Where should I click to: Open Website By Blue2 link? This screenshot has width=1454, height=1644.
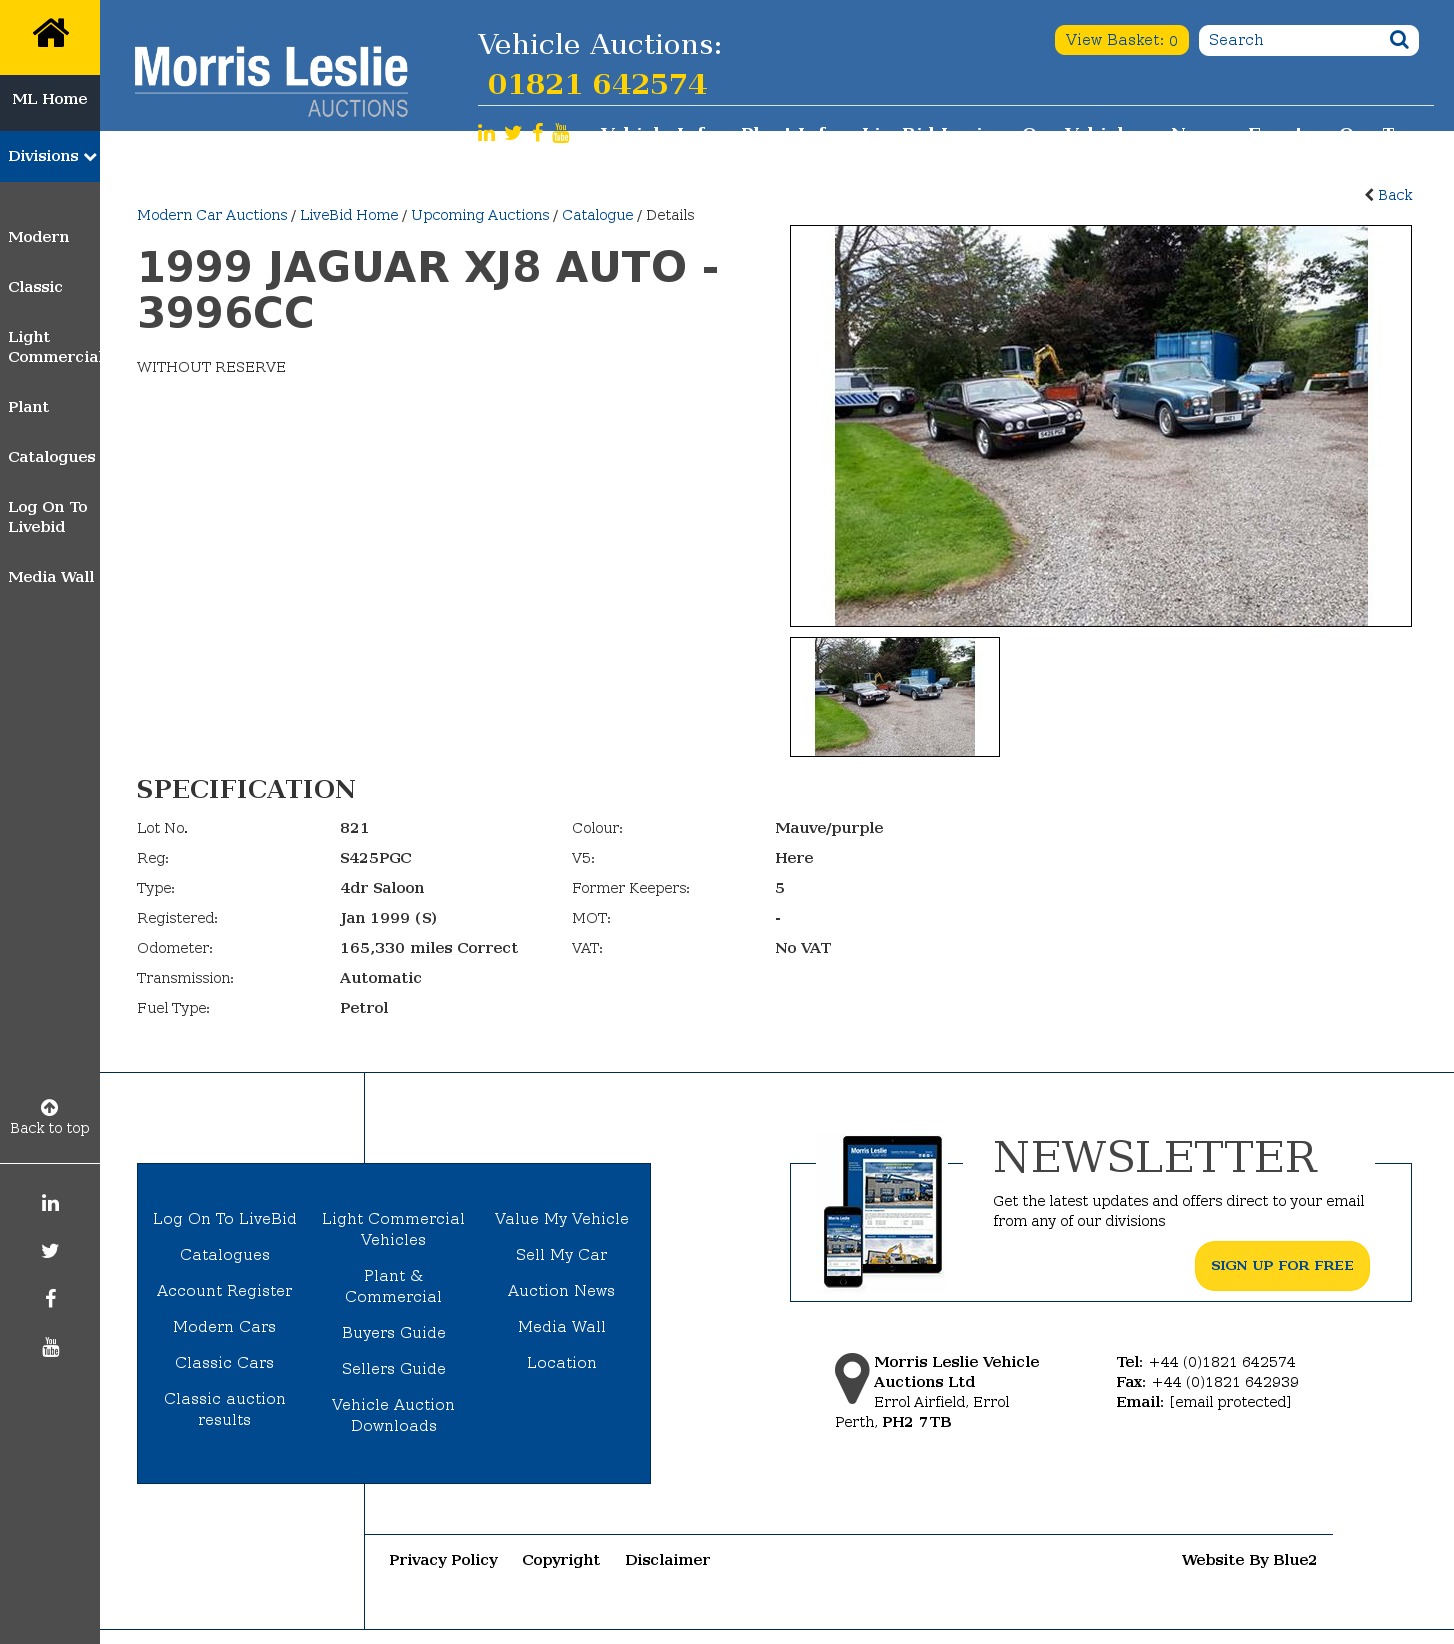click(1249, 1560)
